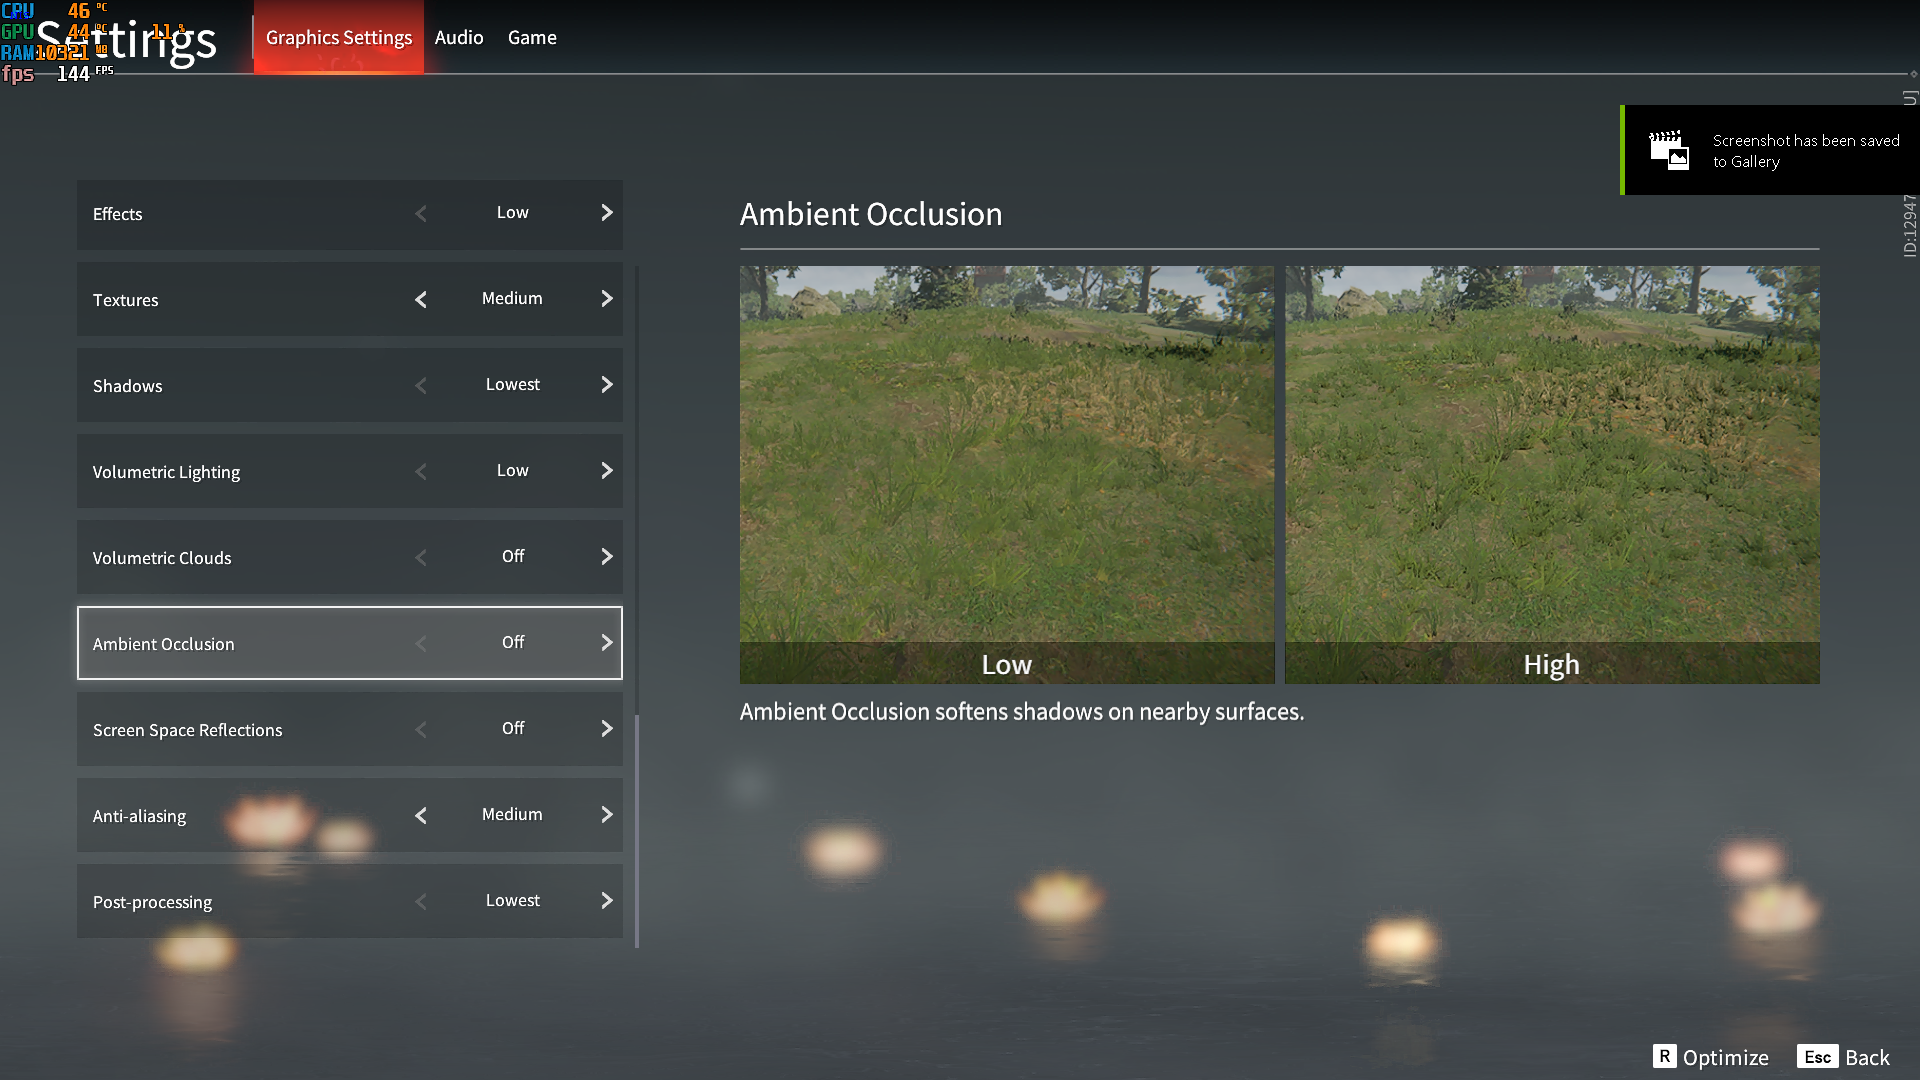Viewport: 1920px width, 1080px height.
Task: Click left arrow next to Anti-aliasing
Action: [x=421, y=815]
